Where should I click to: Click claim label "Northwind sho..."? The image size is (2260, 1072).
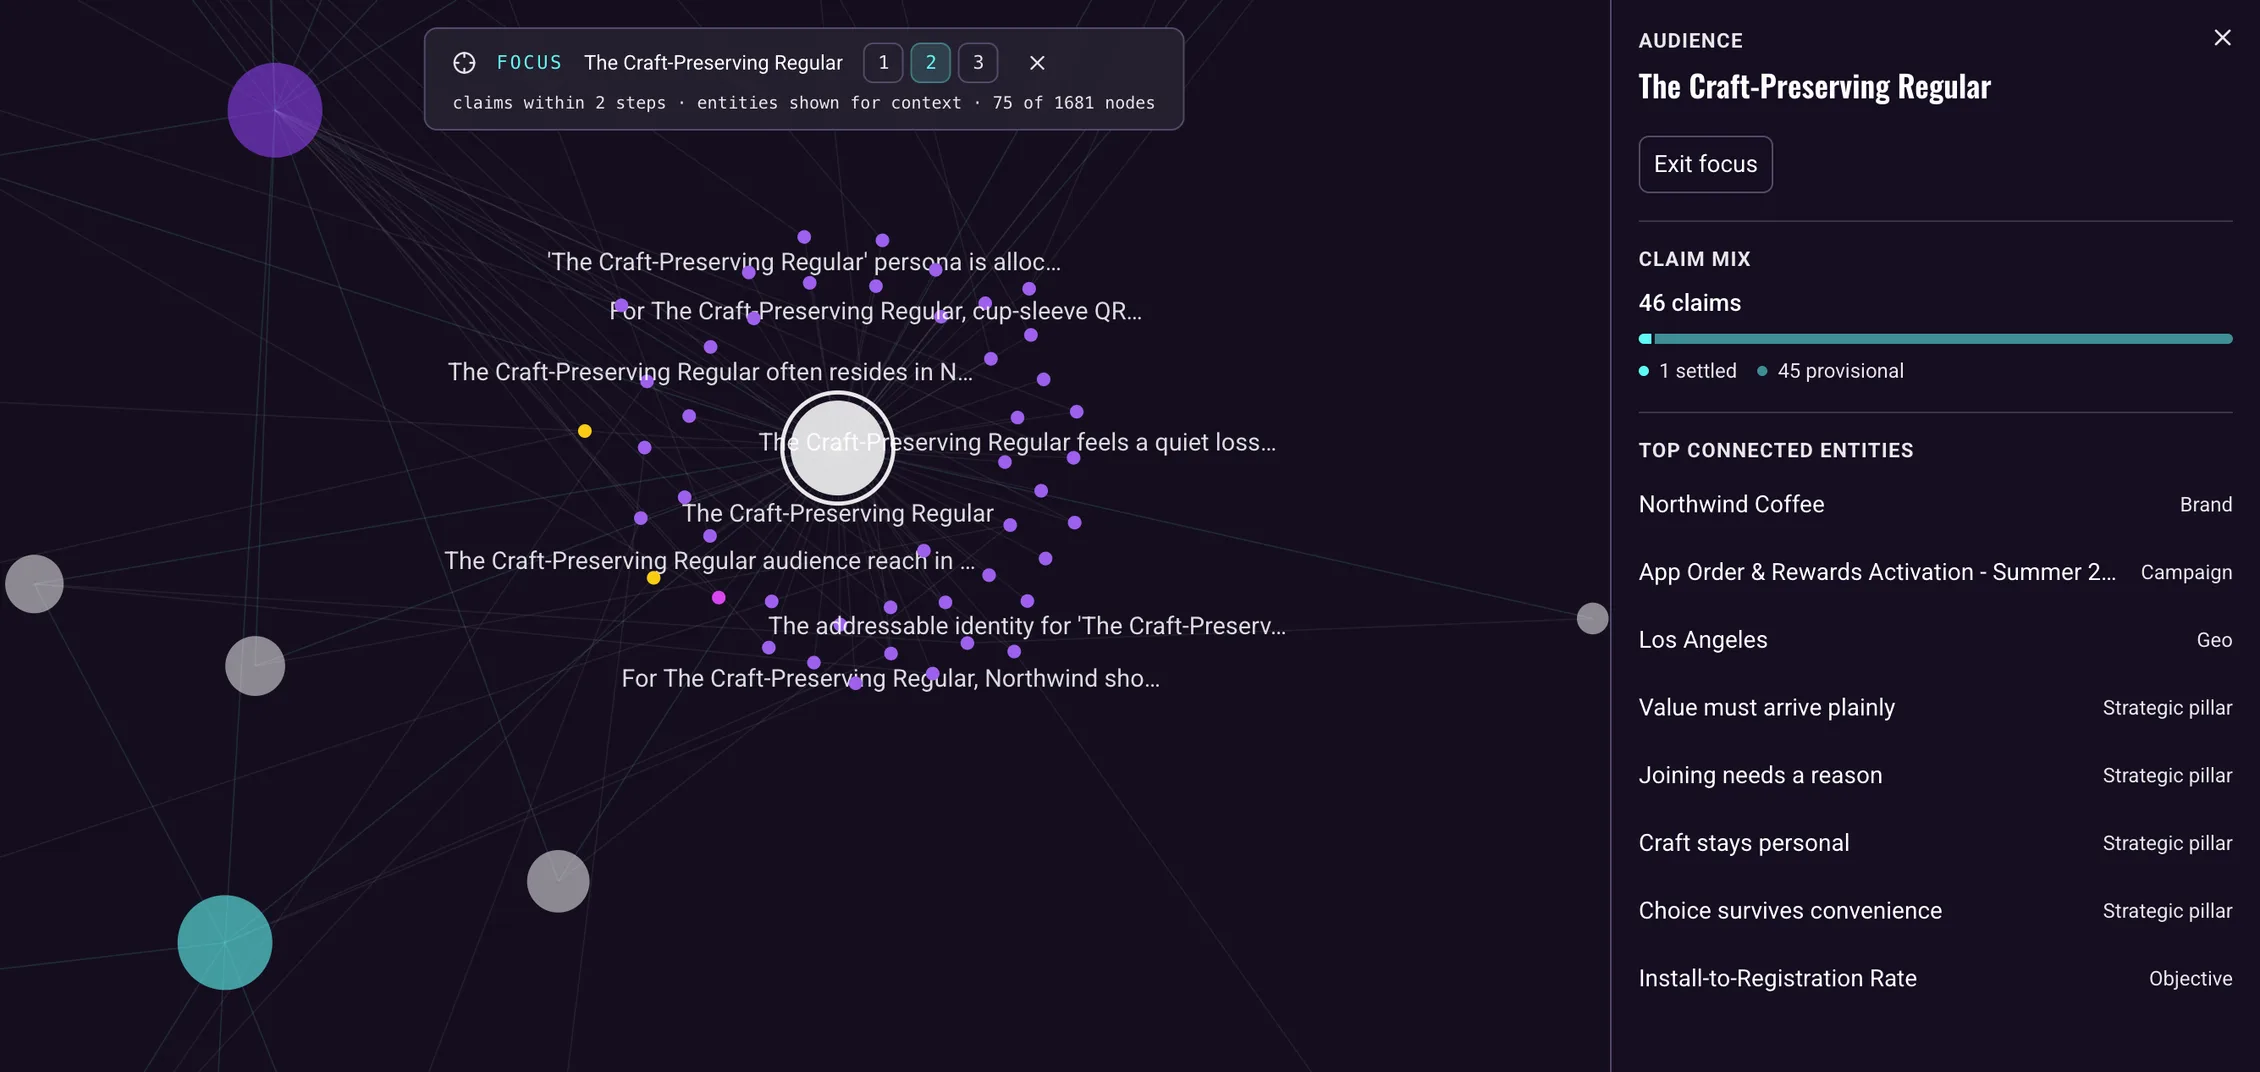[890, 679]
